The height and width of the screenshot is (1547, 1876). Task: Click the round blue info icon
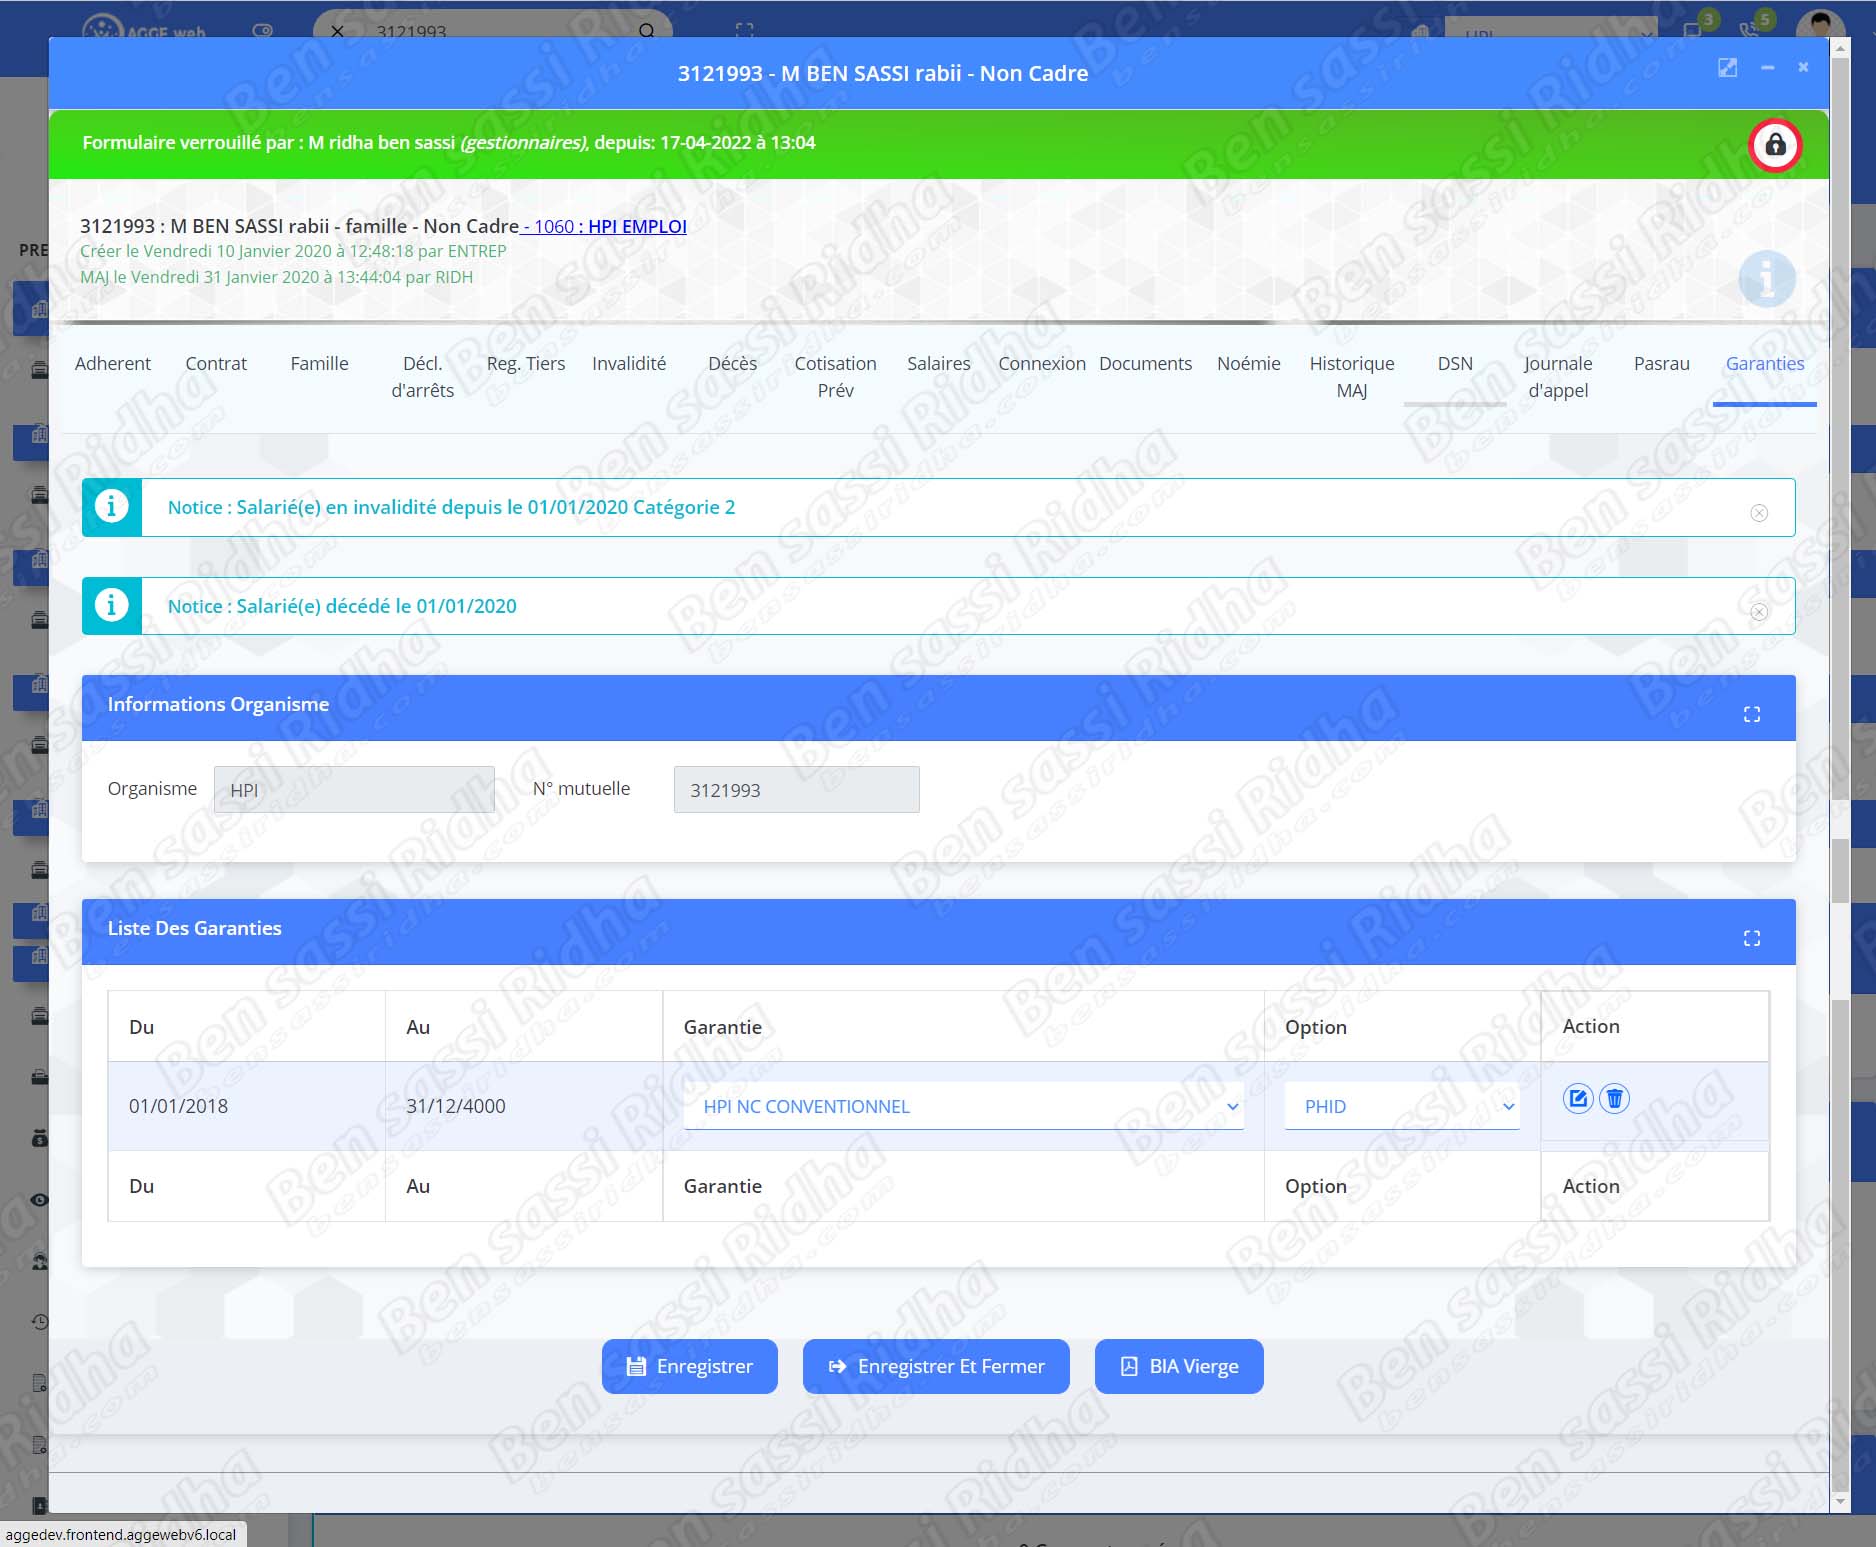(1766, 278)
